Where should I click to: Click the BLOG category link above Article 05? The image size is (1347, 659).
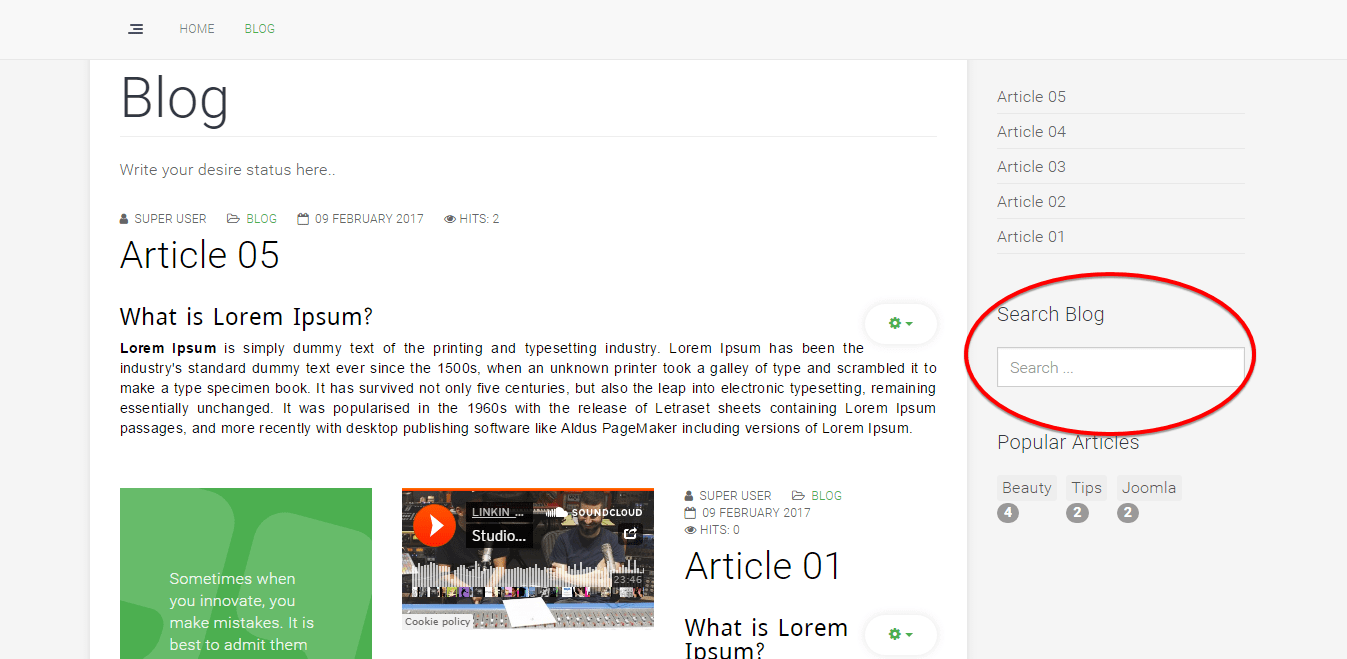point(261,219)
